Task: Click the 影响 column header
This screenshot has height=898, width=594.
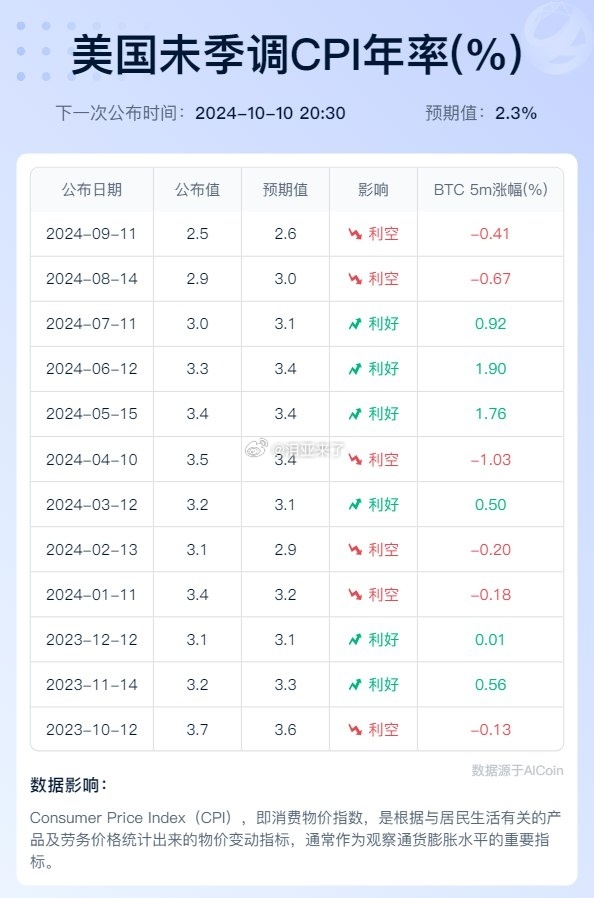Action: pyautogui.click(x=373, y=190)
